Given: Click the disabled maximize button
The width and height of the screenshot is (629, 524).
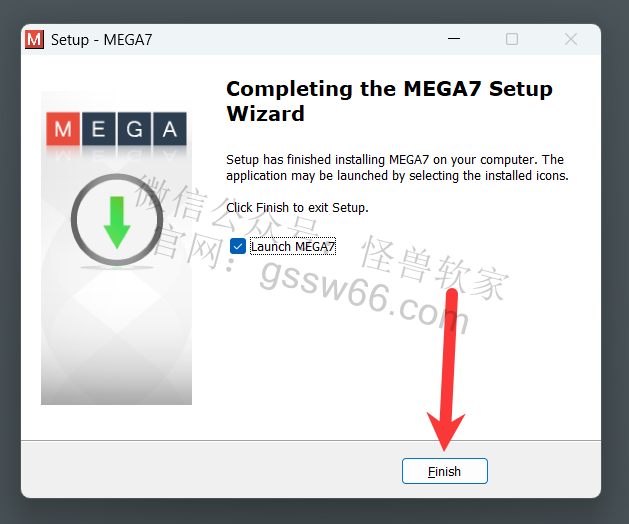Looking at the screenshot, I should coord(512,39).
